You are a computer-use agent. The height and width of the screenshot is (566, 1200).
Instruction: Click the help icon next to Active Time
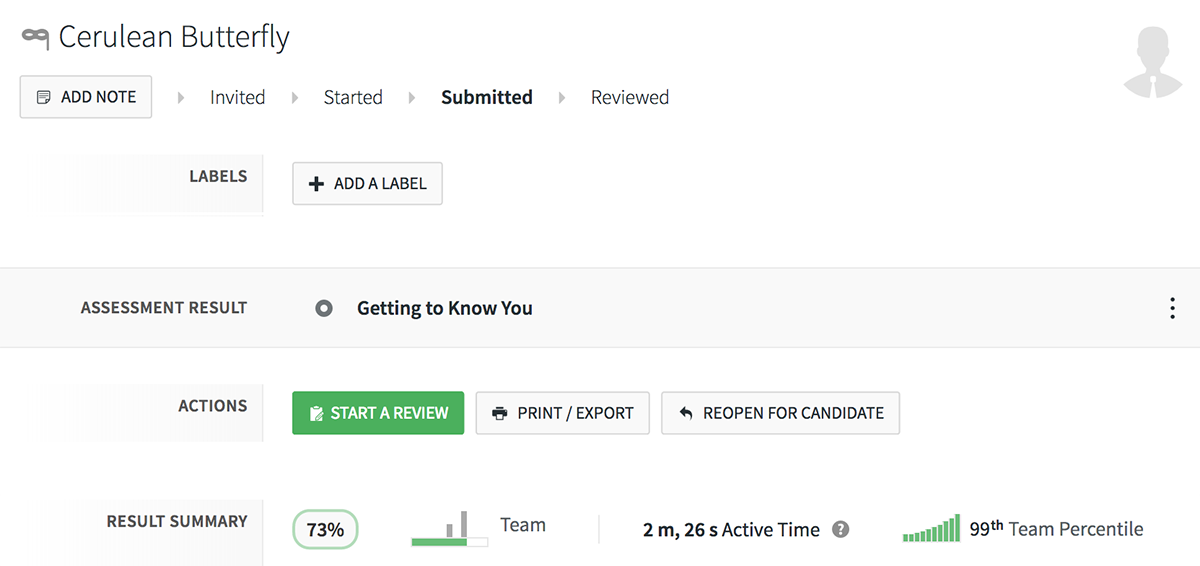(841, 530)
